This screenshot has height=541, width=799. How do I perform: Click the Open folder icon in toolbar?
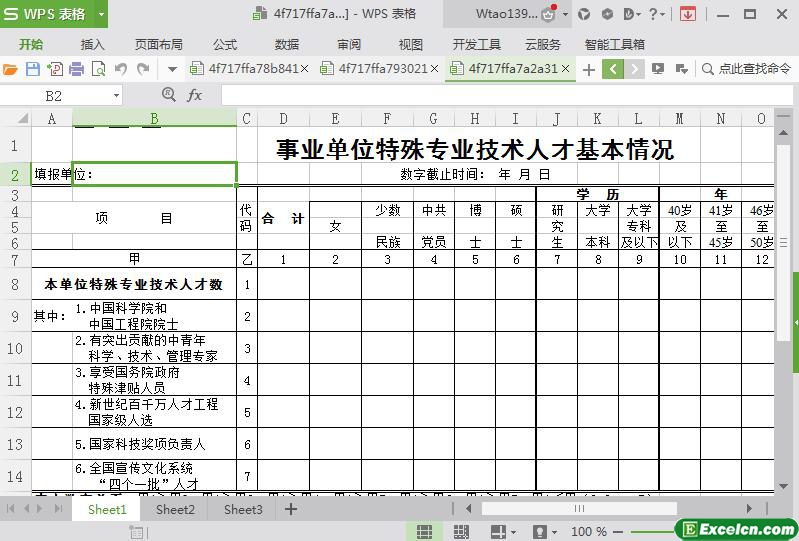coord(11,69)
